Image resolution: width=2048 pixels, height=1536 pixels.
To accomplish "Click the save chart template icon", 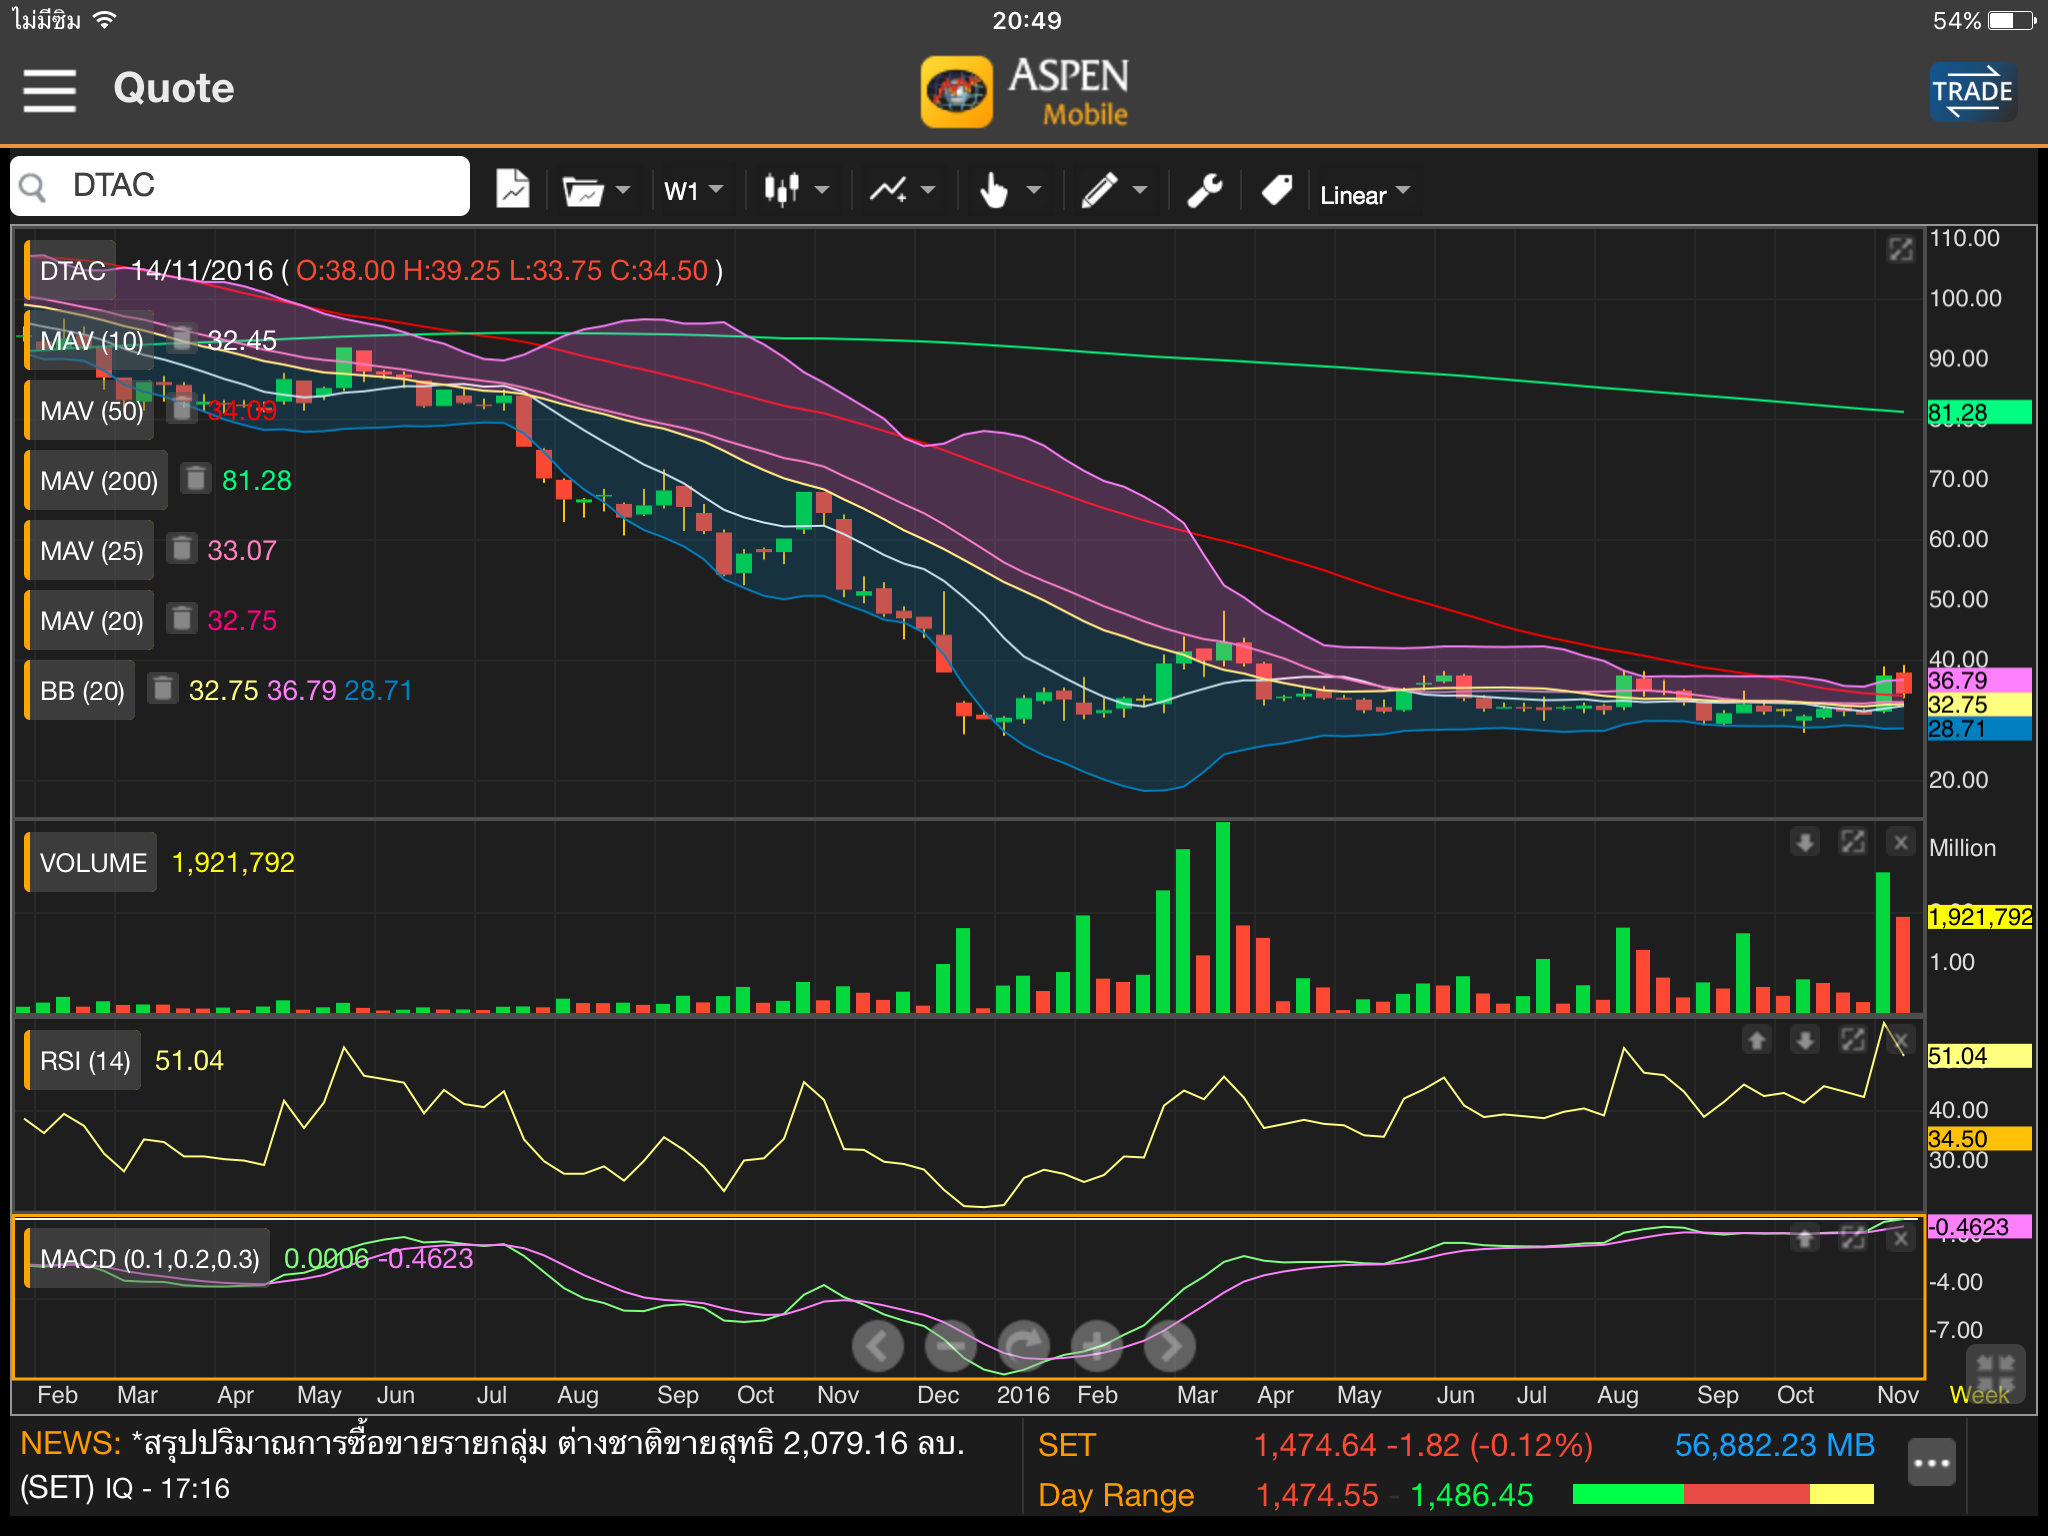I will [x=513, y=188].
